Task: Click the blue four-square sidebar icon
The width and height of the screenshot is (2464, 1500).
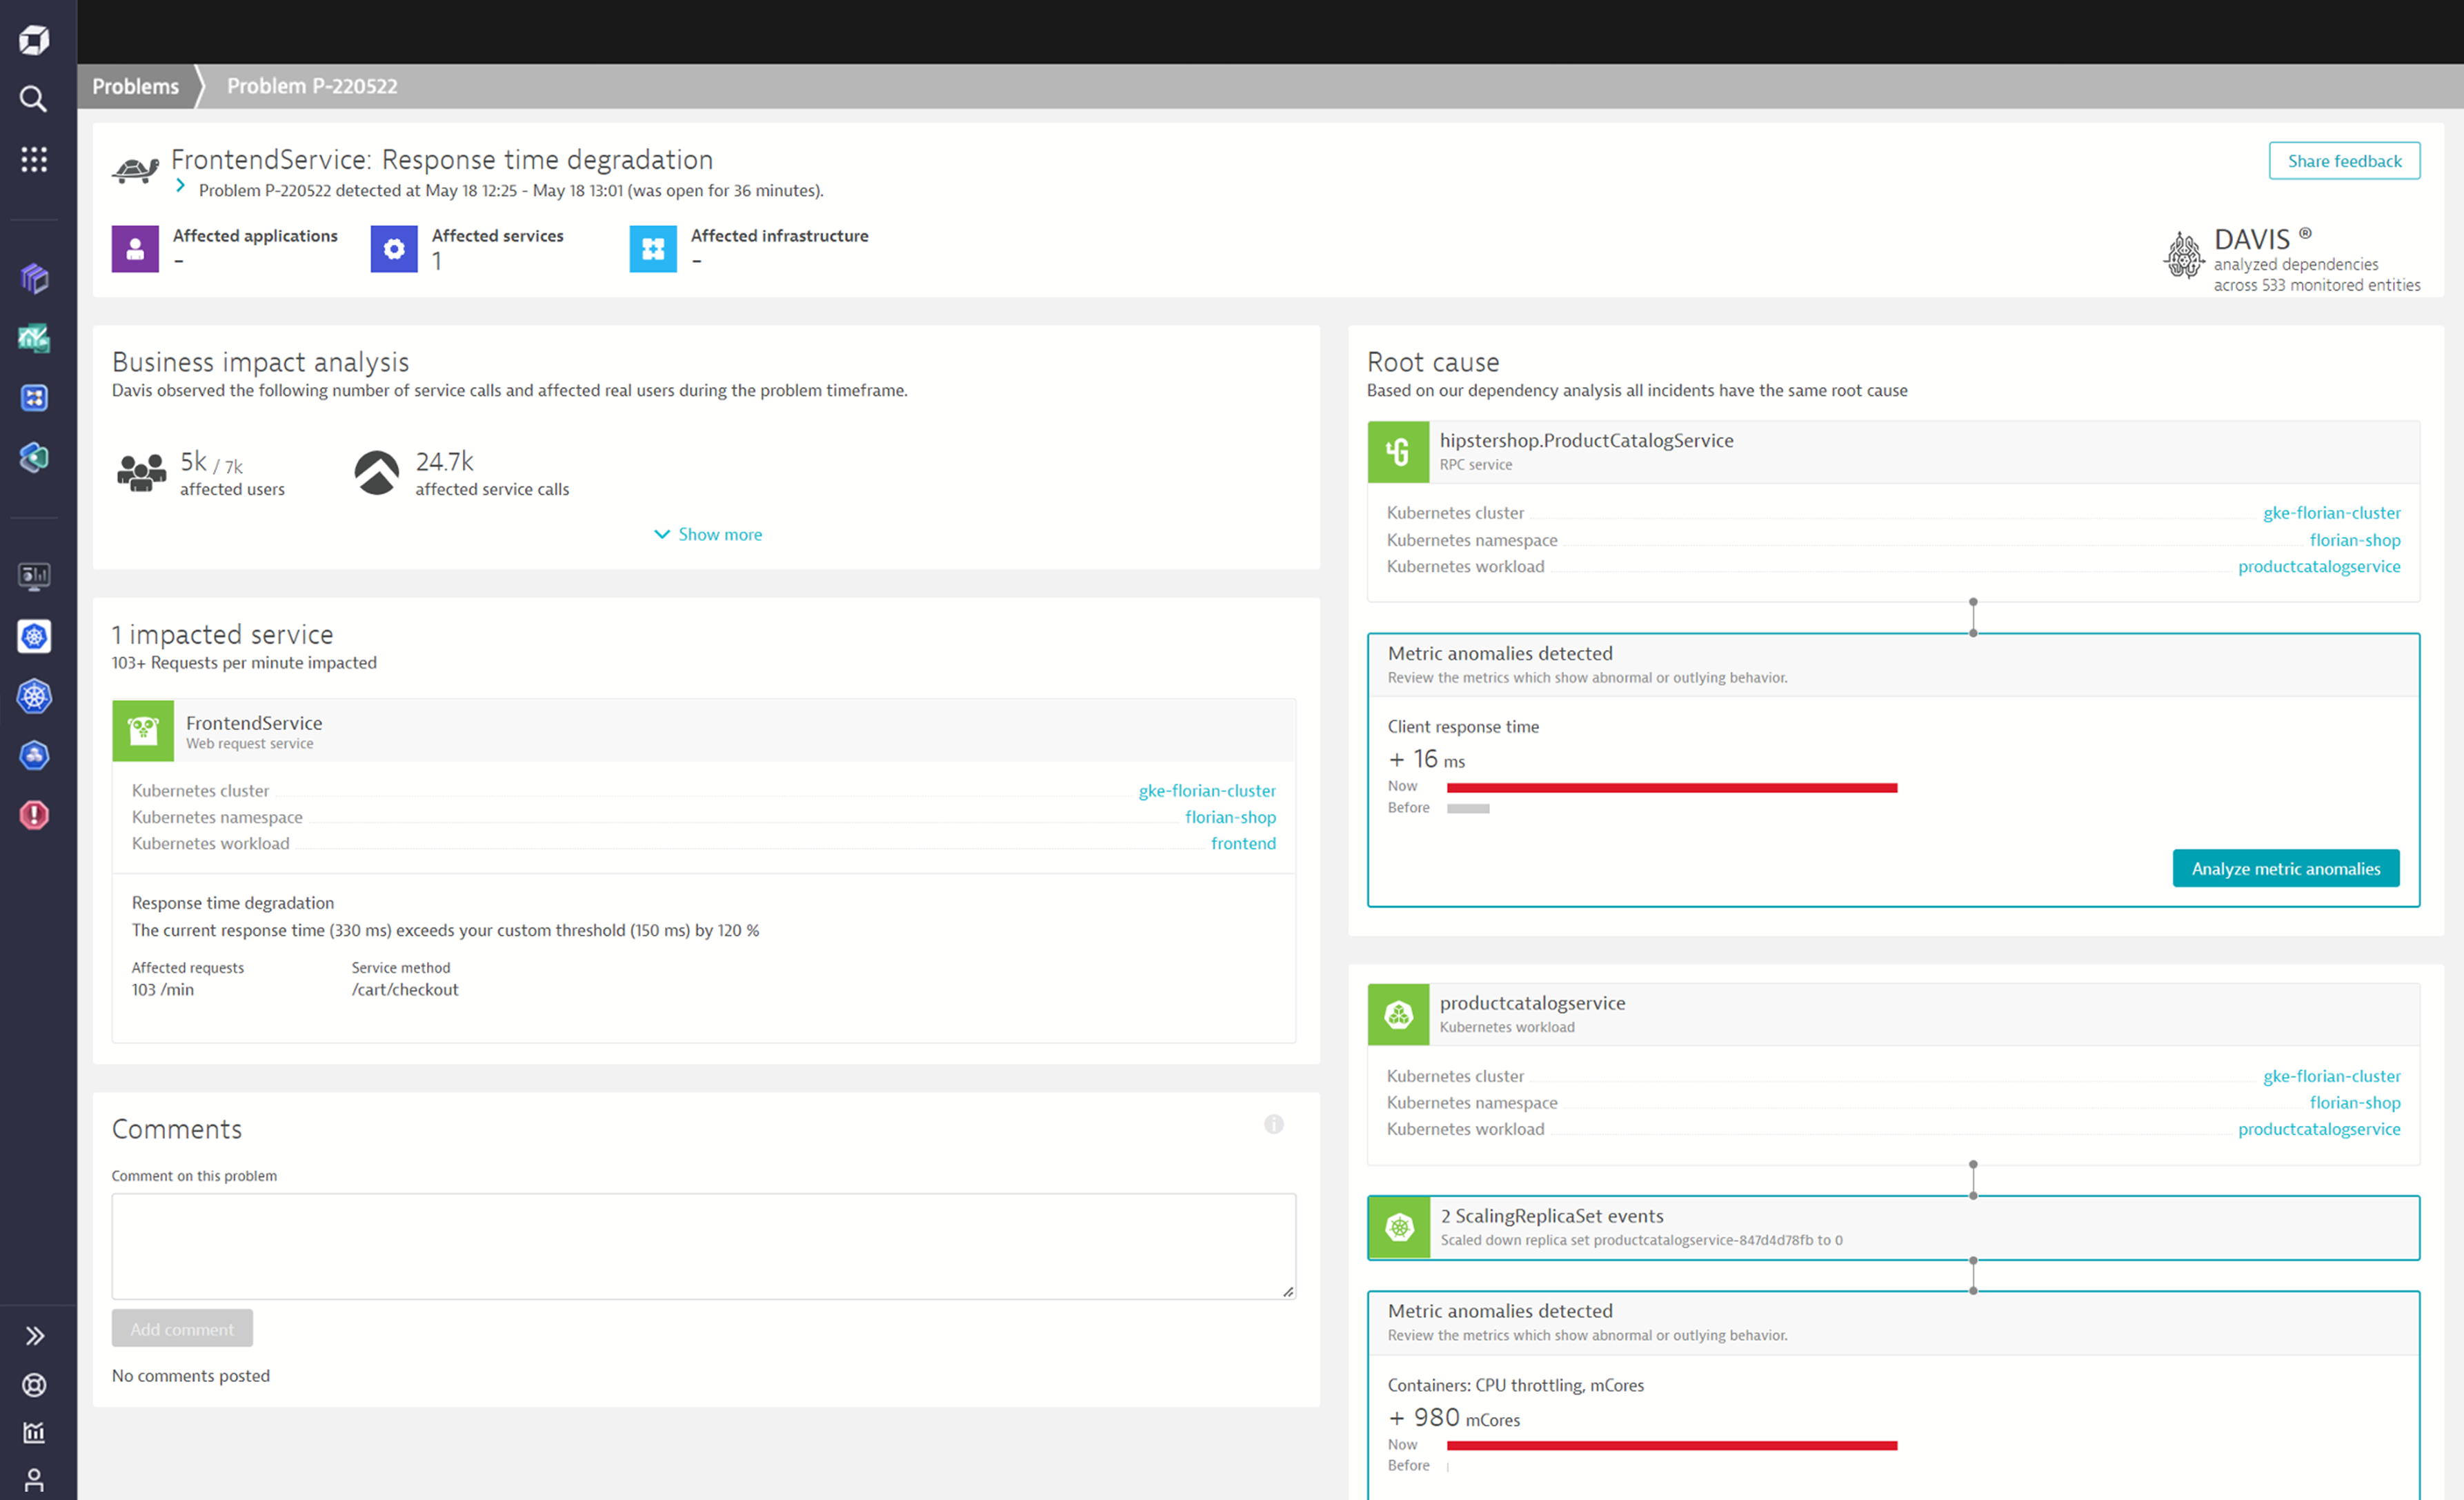Action: [34, 398]
